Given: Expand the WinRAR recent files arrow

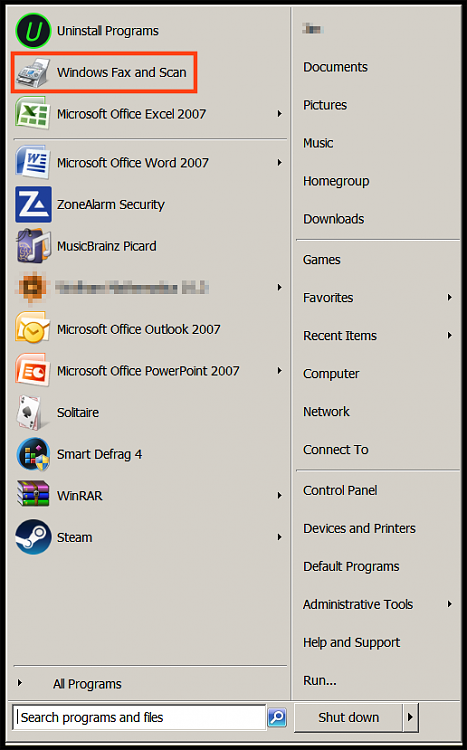Looking at the screenshot, I should pyautogui.click(x=279, y=496).
